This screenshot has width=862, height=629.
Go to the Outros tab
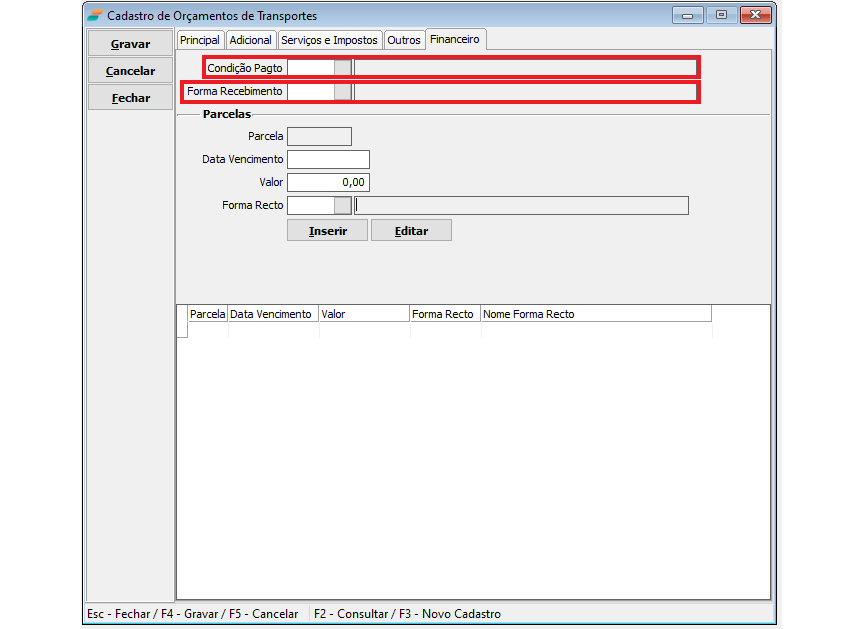[404, 40]
